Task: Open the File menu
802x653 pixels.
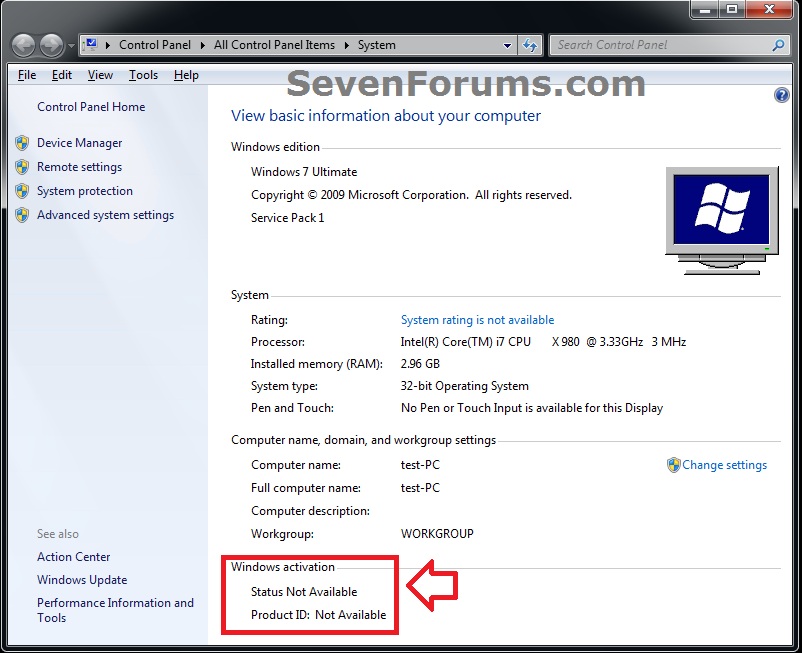Action: (27, 75)
